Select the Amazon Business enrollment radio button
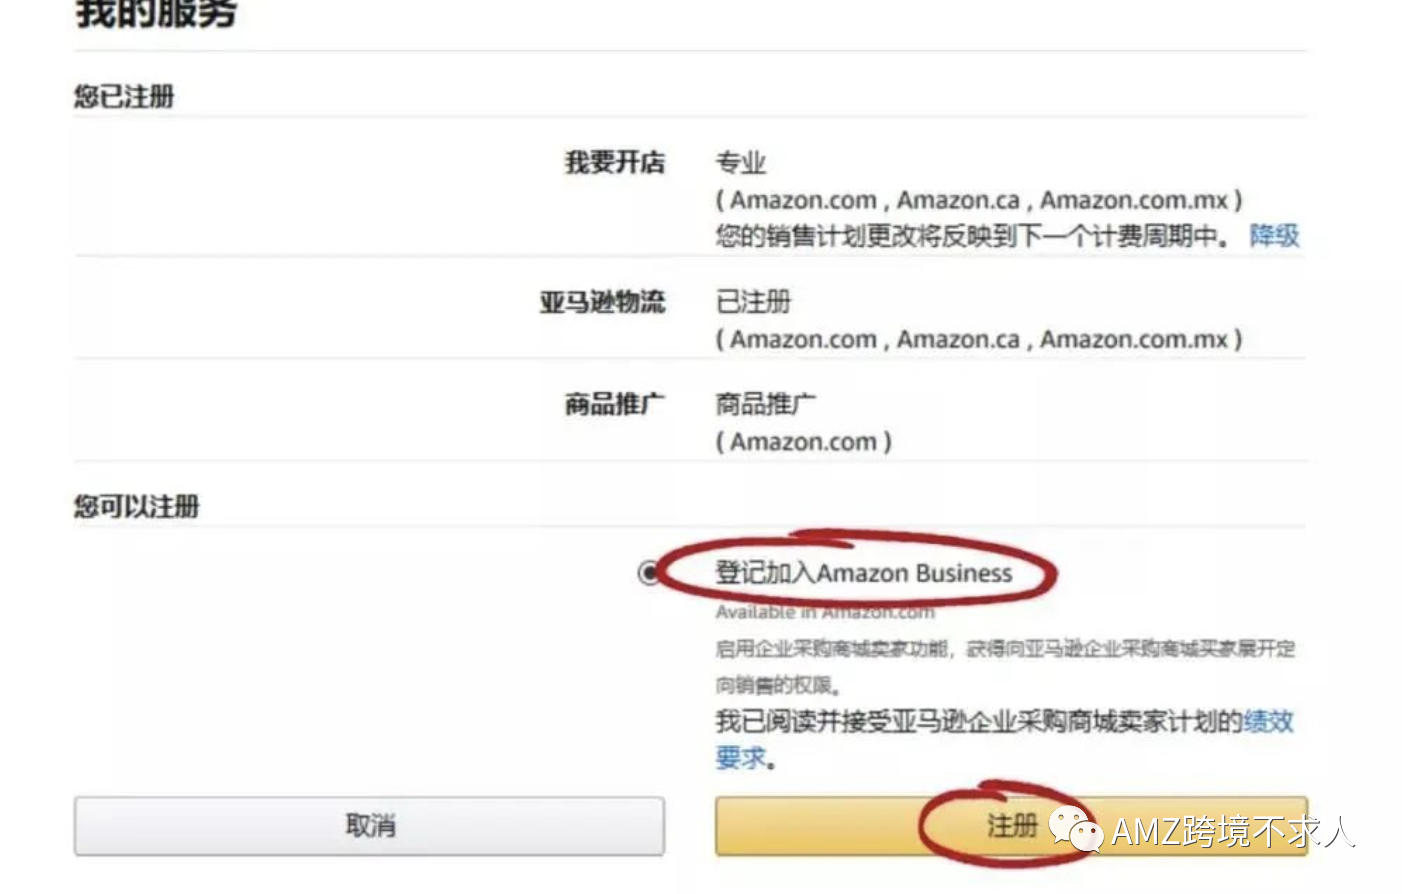1402x894 pixels. pos(648,573)
